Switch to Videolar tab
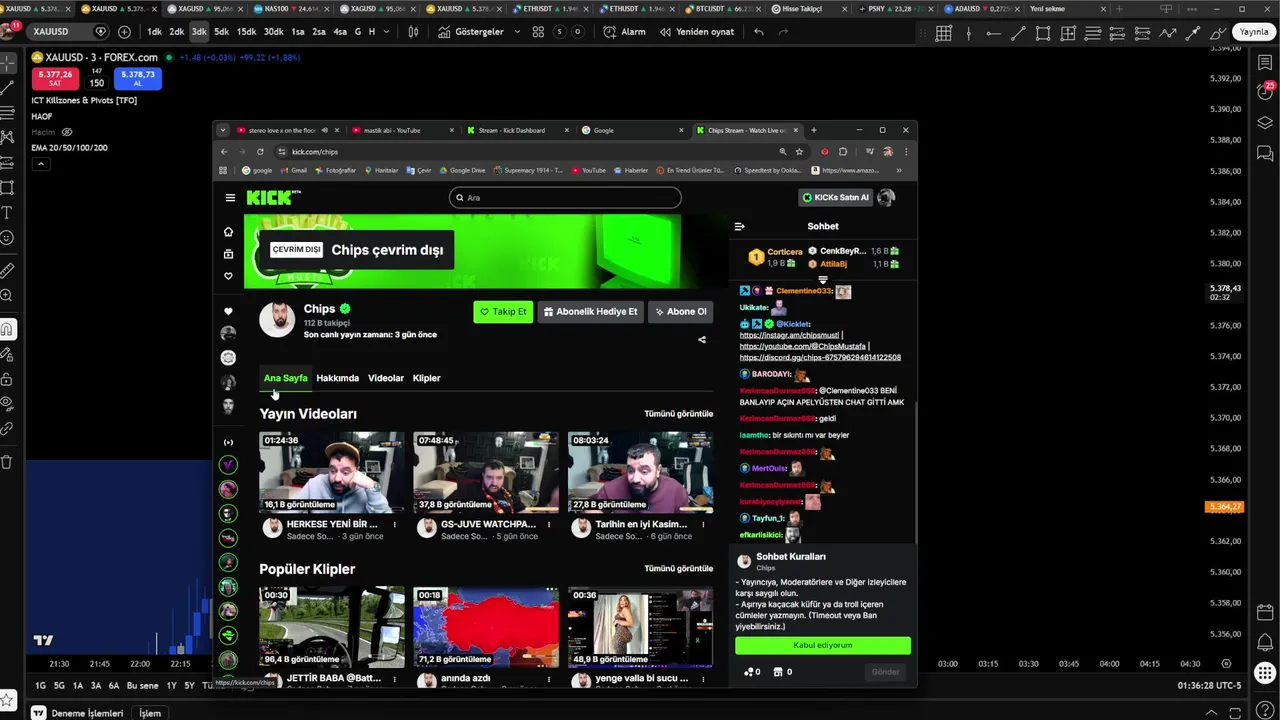The width and height of the screenshot is (1280, 720). (386, 378)
